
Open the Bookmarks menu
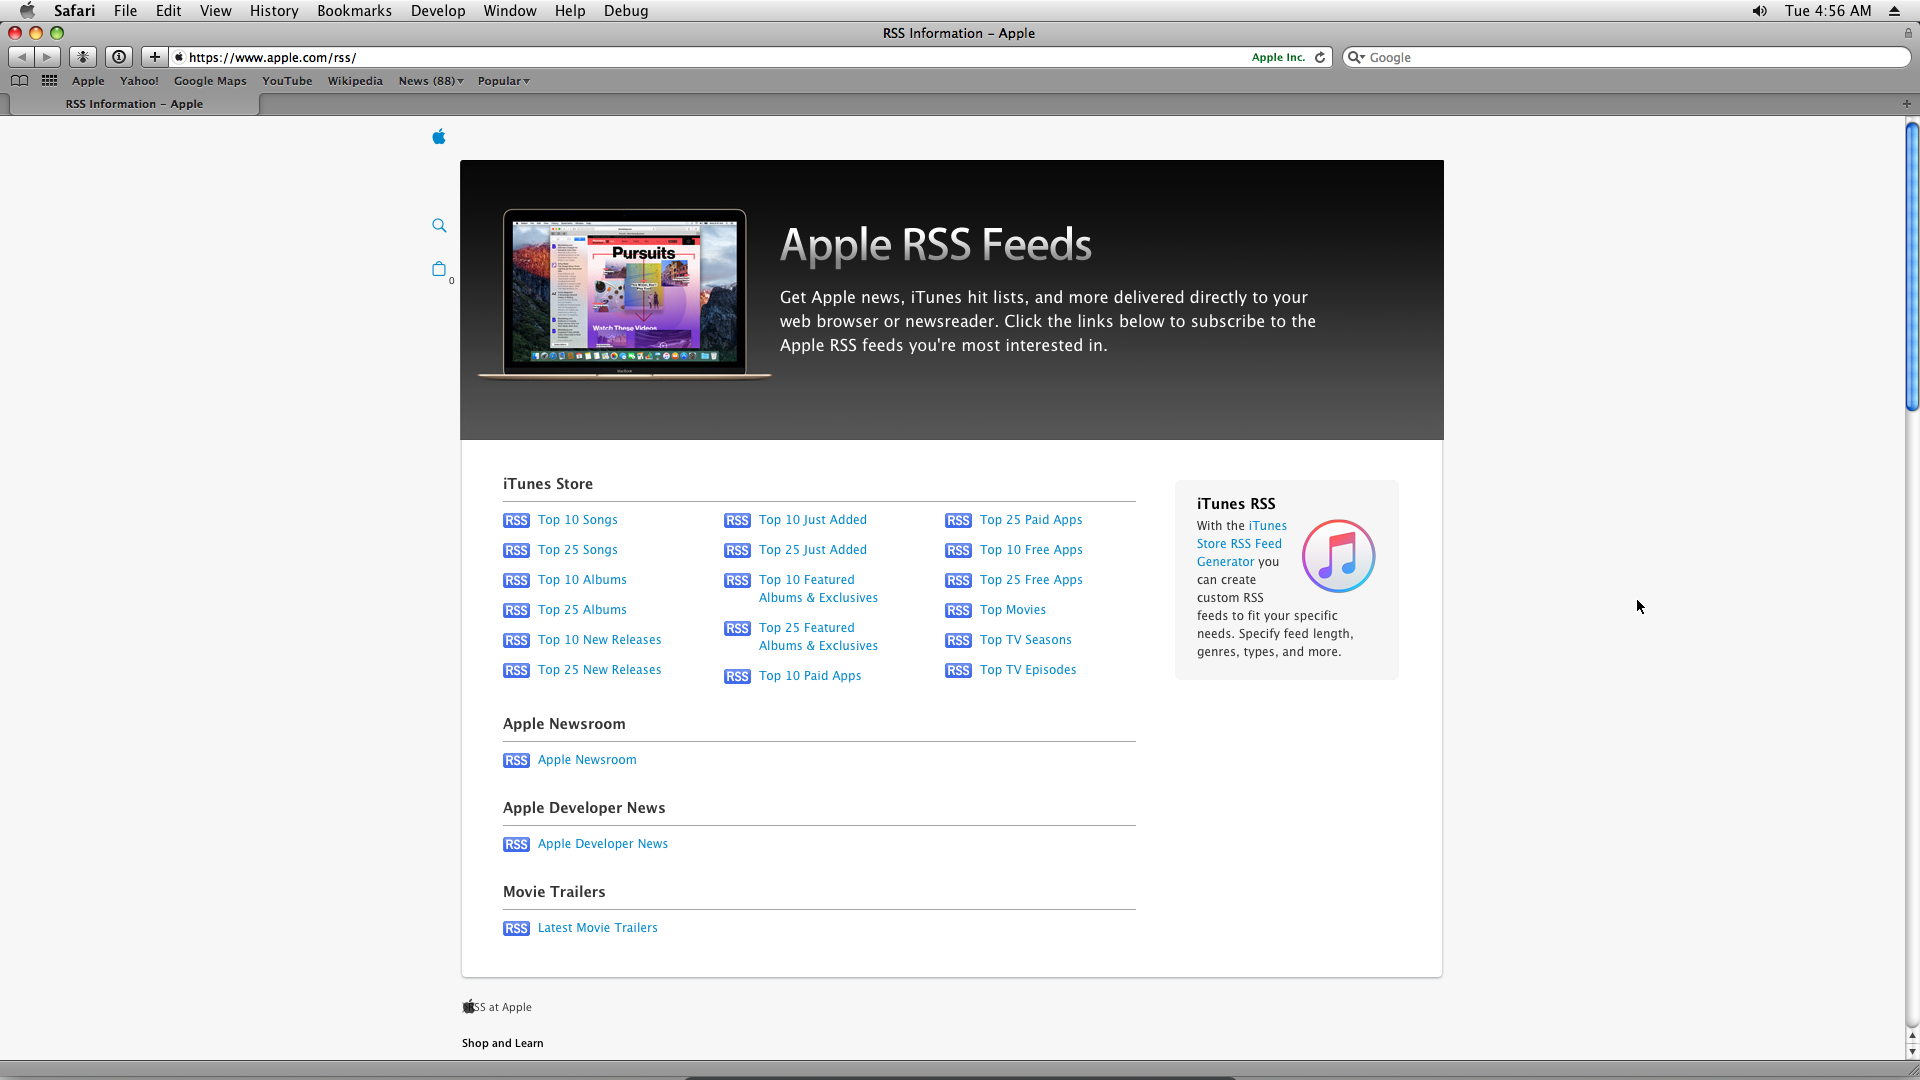[354, 11]
